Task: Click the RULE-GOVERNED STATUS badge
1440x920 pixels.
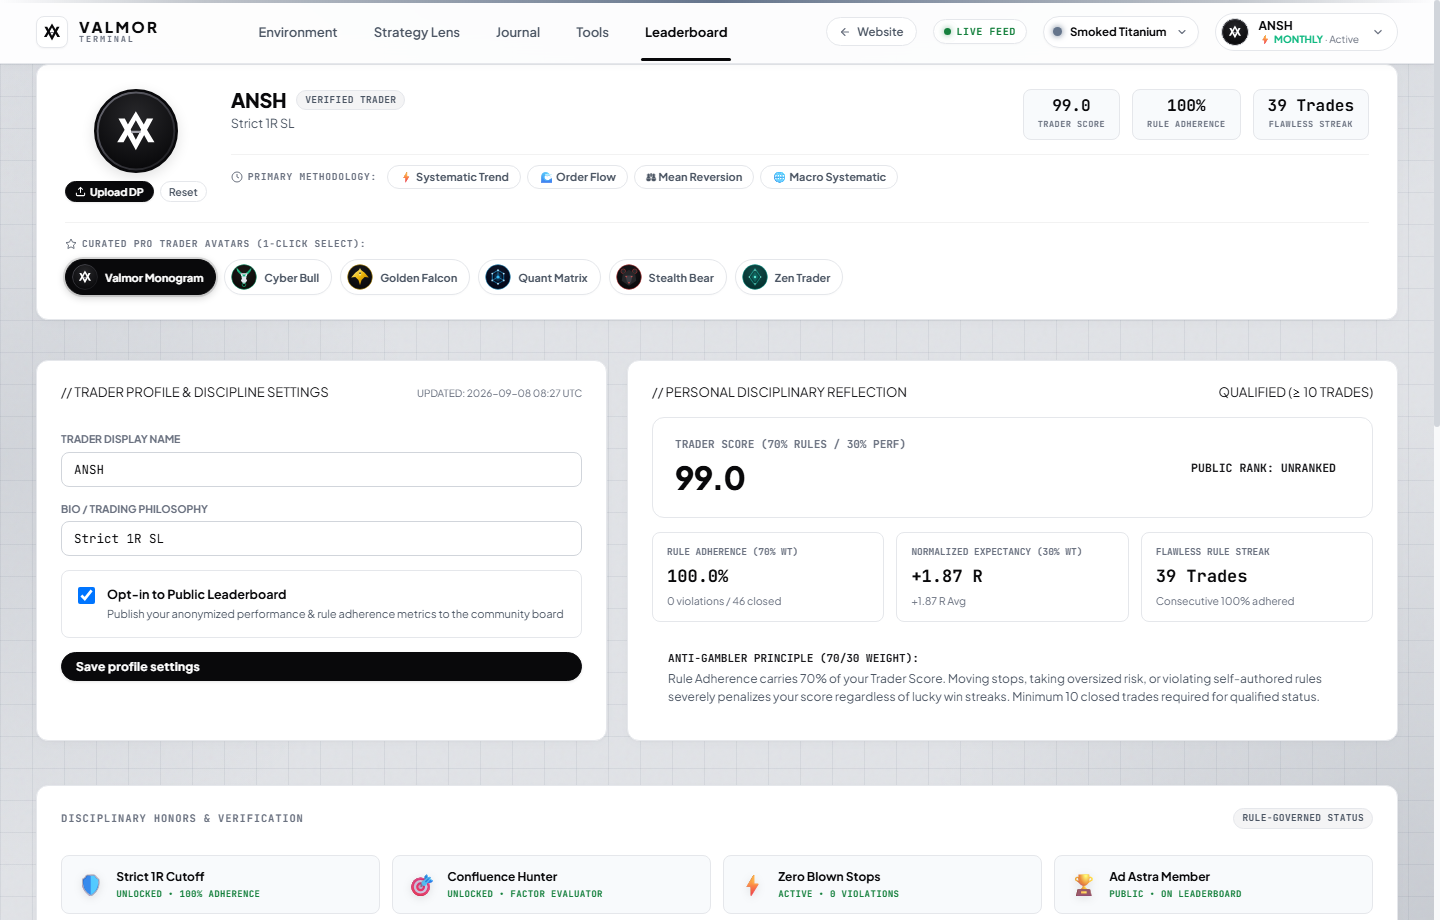Action: [1303, 818]
